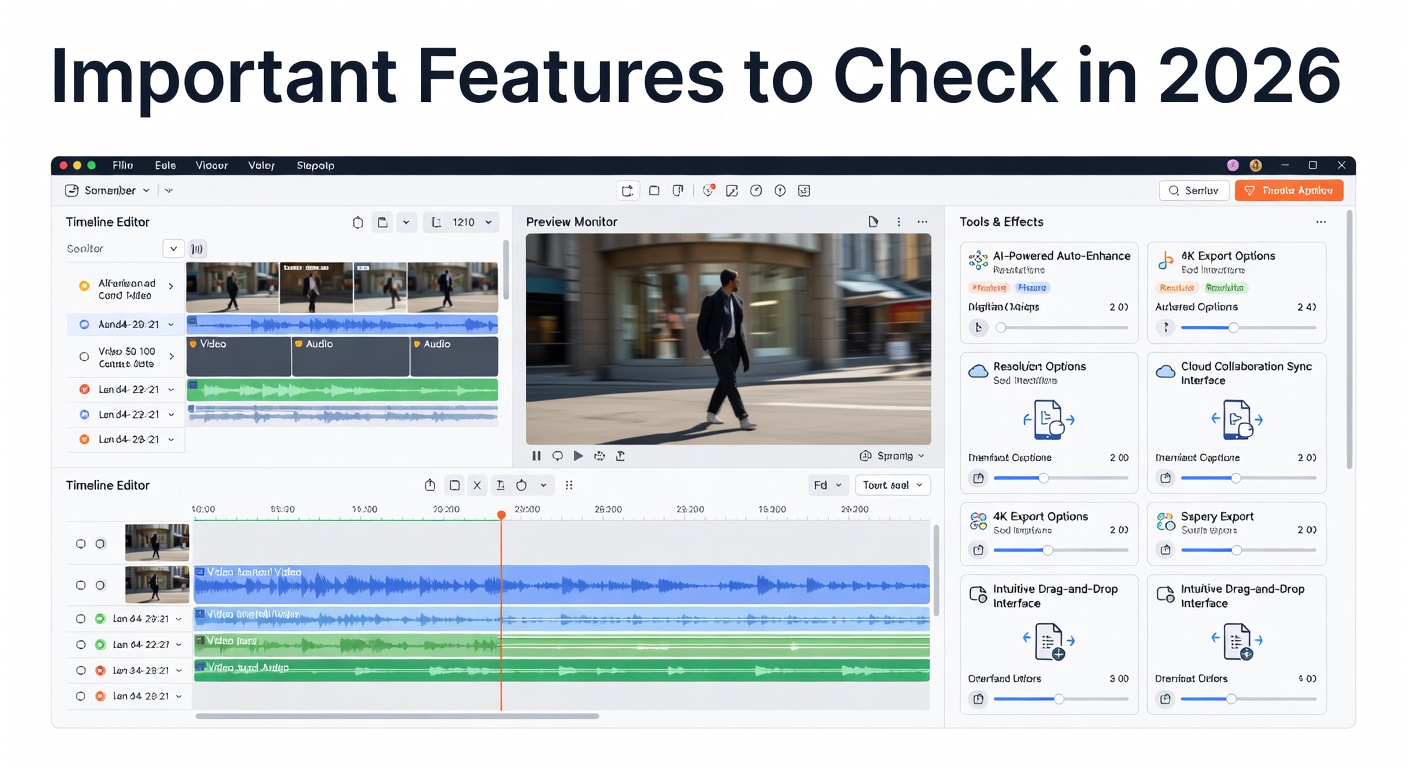
Task: Click the purple avatar icon in title bar
Action: pos(1233,165)
